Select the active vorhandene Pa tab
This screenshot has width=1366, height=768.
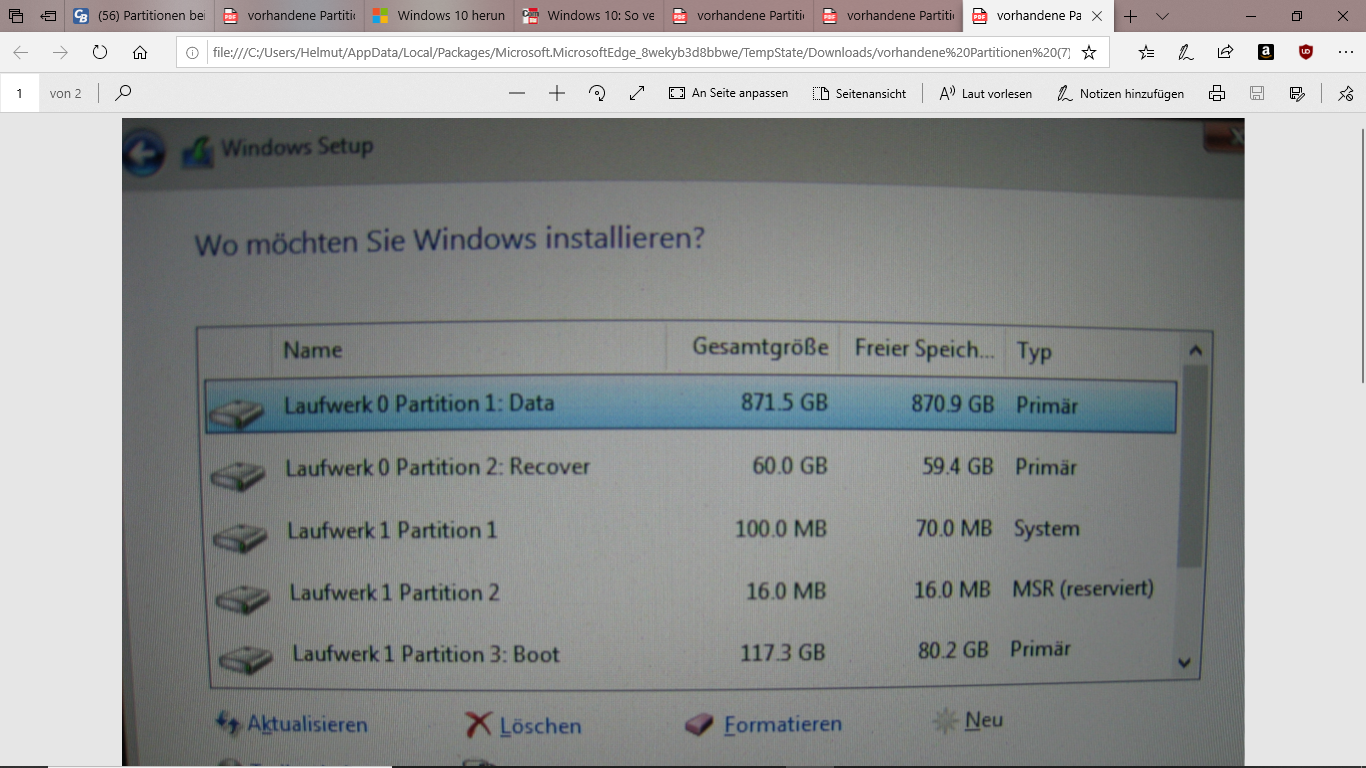pyautogui.click(x=1038, y=16)
